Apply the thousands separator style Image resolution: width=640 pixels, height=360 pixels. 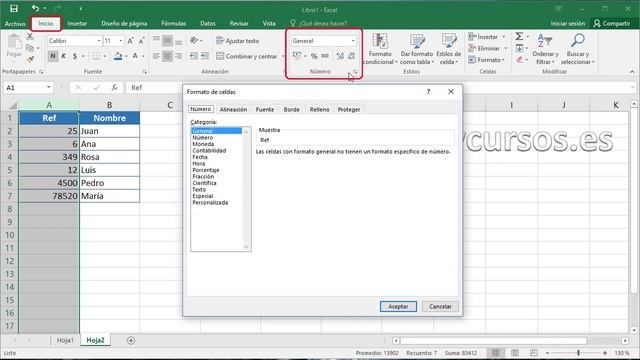pyautogui.click(x=325, y=56)
